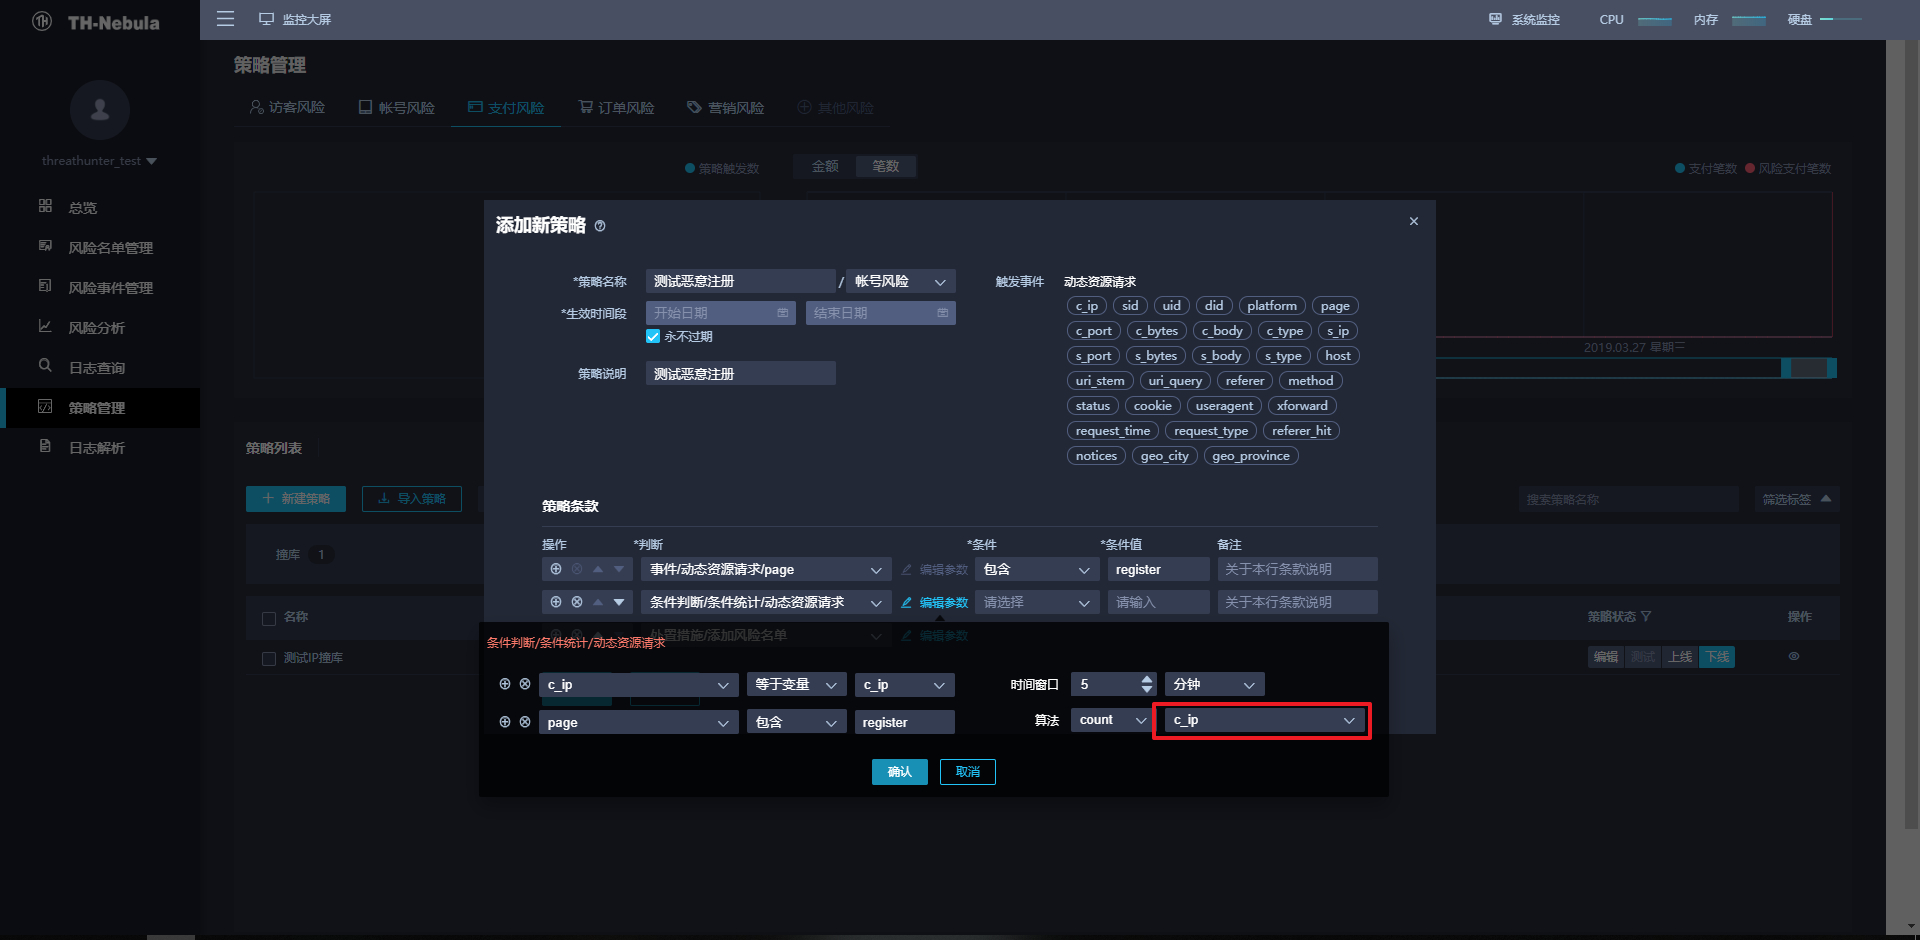Open 日志查询 in sidebar

click(x=97, y=367)
